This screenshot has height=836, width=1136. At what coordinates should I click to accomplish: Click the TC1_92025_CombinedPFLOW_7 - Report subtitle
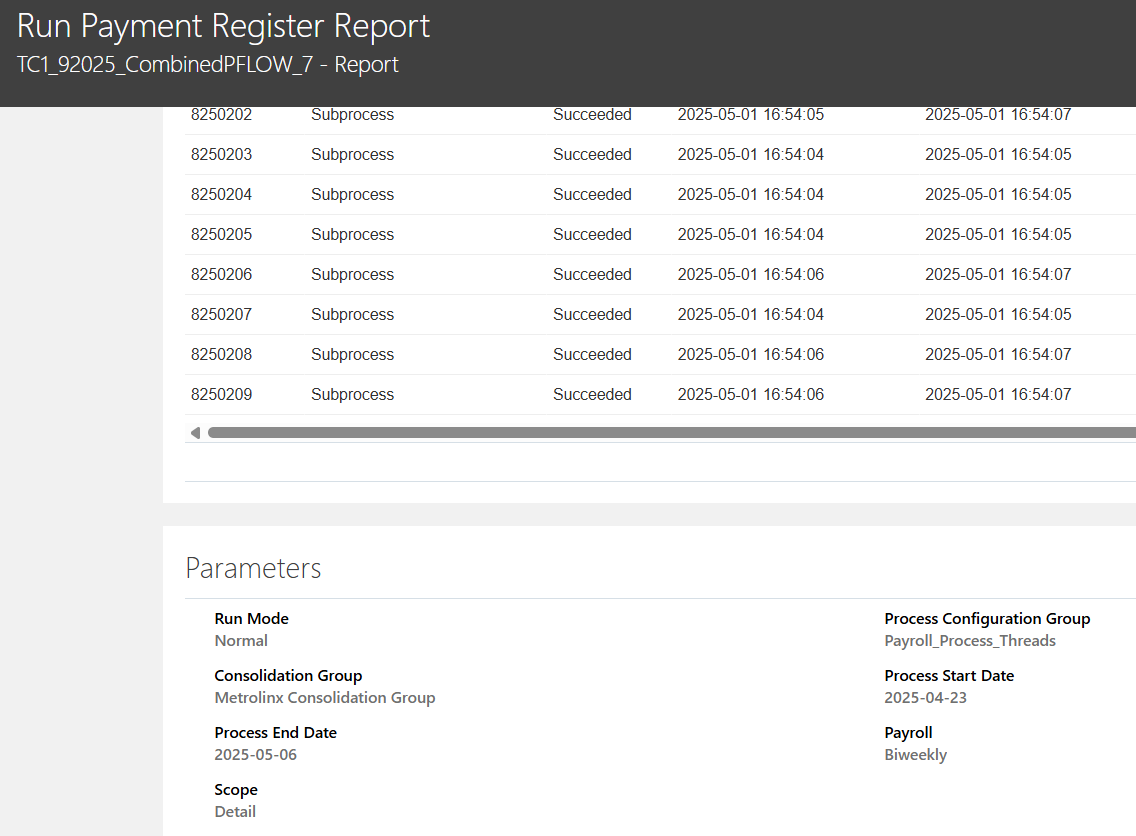[x=207, y=64]
